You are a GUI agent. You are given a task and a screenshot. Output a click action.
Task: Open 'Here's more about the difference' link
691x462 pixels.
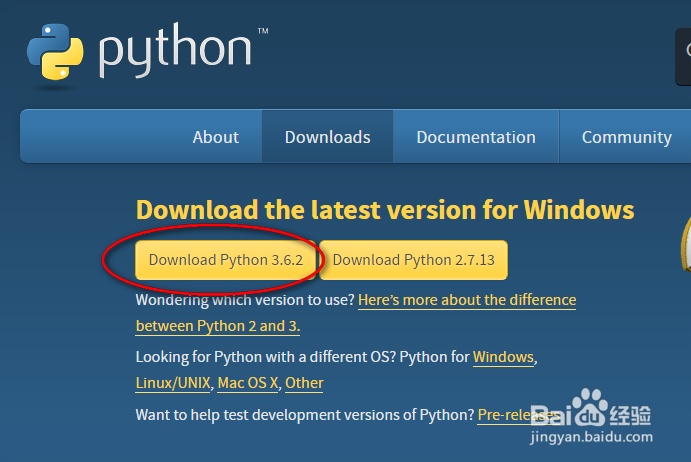(467, 300)
